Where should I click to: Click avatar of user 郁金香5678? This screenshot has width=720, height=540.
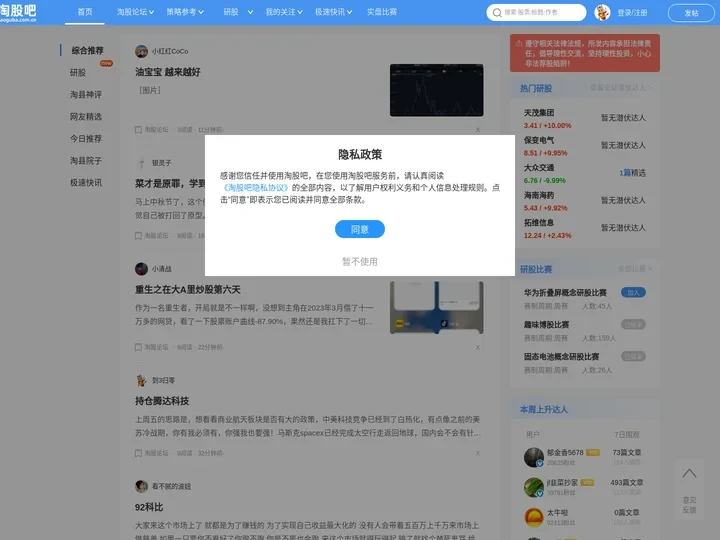coord(534,457)
